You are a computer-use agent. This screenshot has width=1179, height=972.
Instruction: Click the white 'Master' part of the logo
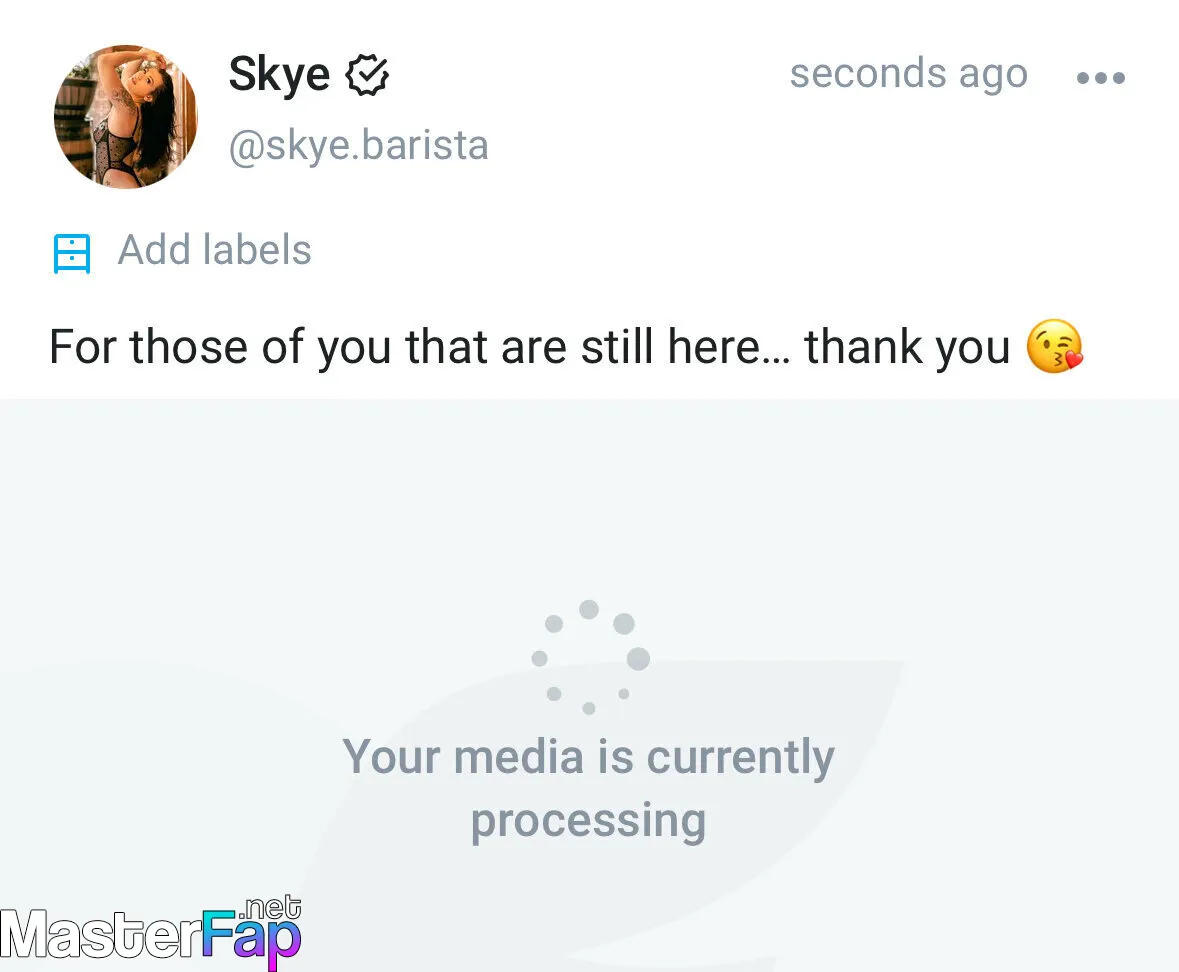(102, 934)
